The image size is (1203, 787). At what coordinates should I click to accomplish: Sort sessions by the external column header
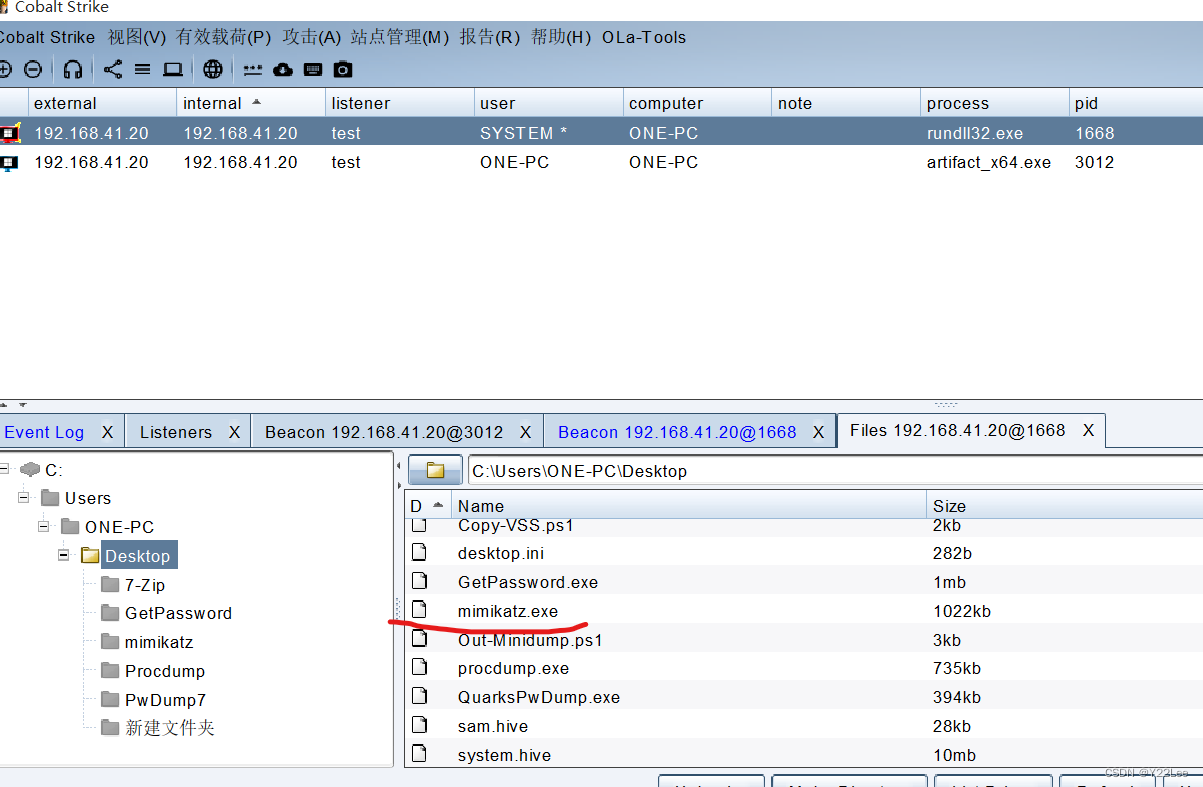click(102, 103)
